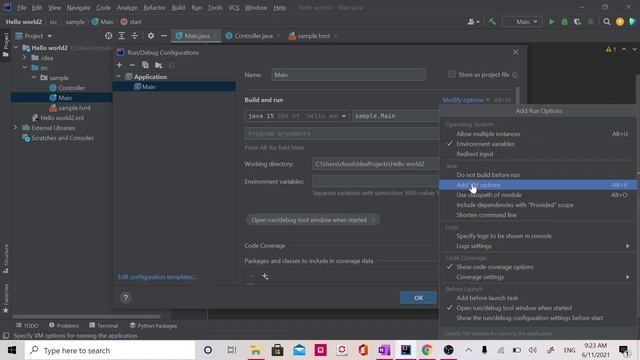Open the Build menu
The width and height of the screenshot is (640, 360).
coord(178,8)
